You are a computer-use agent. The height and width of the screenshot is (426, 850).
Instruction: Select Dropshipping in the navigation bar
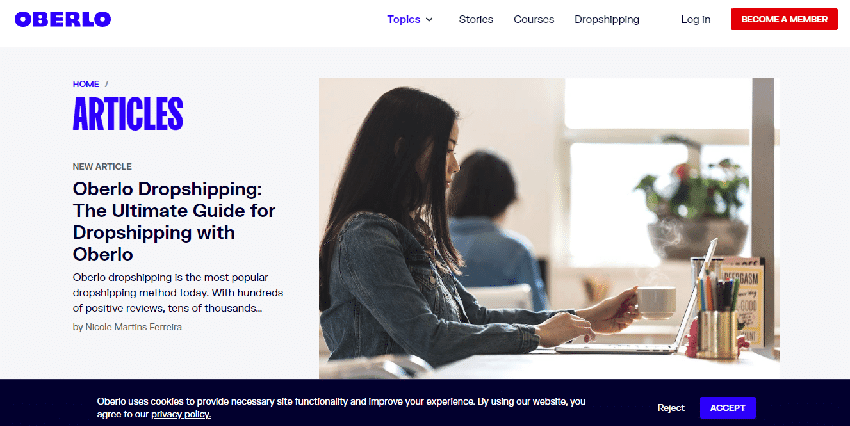(607, 20)
